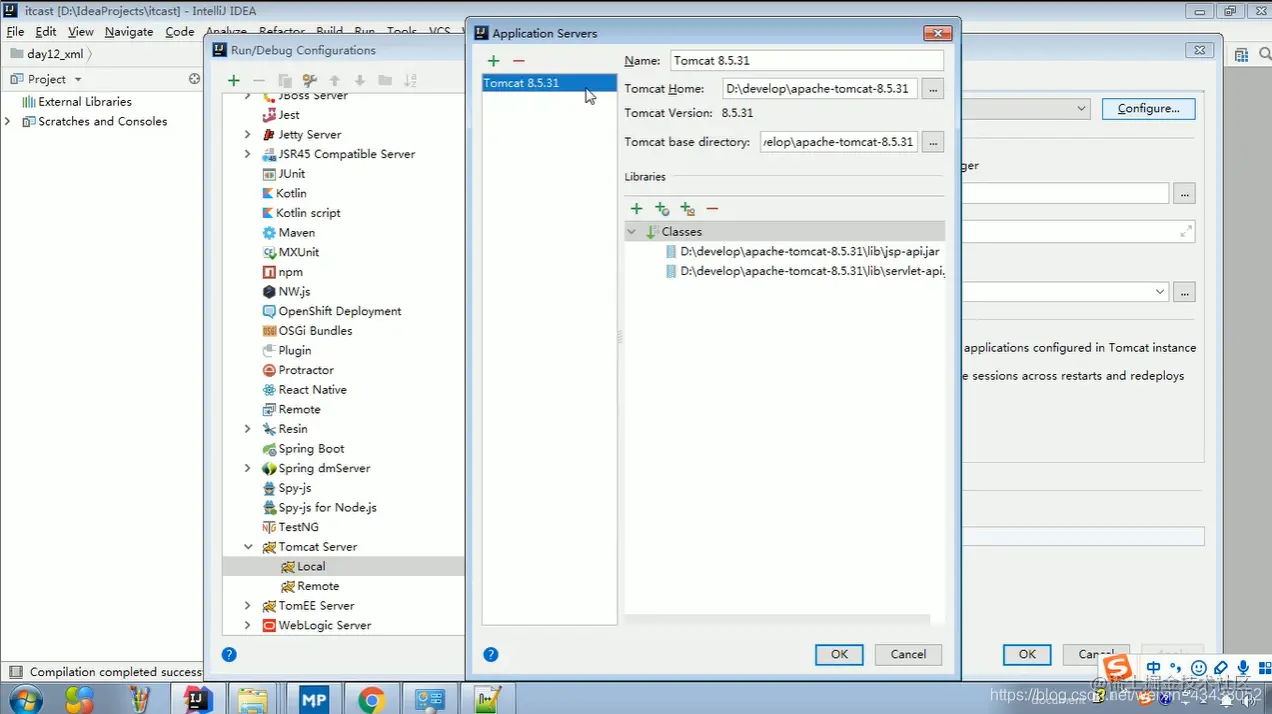Select servlet-api jar library entry

coord(805,271)
